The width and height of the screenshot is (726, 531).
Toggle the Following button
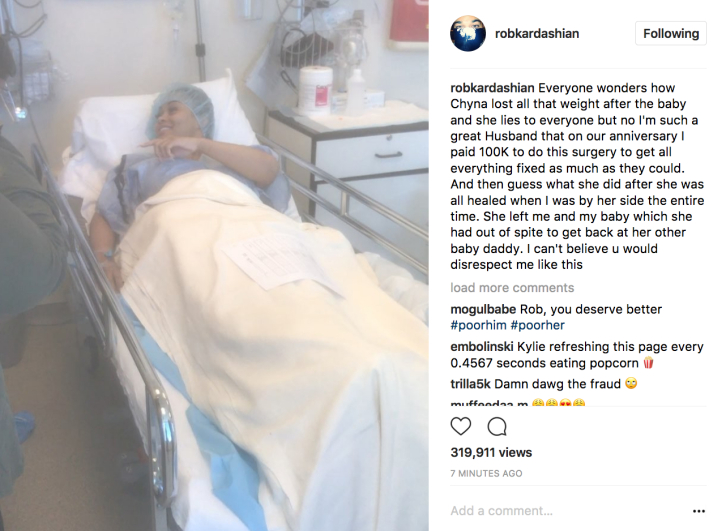pos(671,33)
